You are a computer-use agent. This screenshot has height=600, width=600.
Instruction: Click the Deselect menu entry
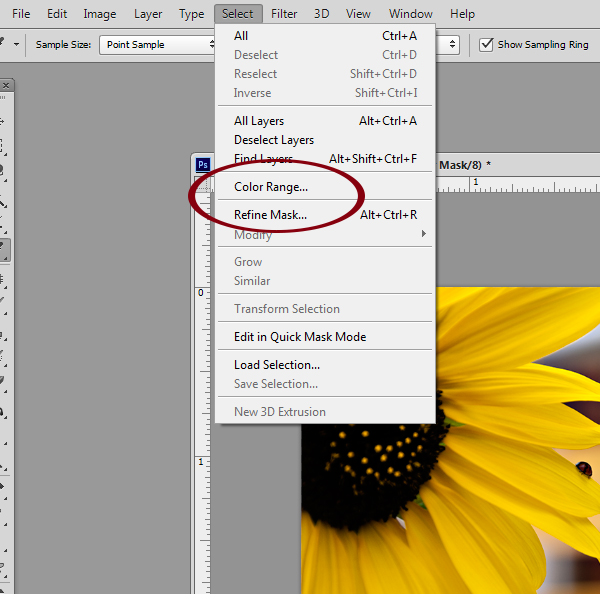click(325, 55)
